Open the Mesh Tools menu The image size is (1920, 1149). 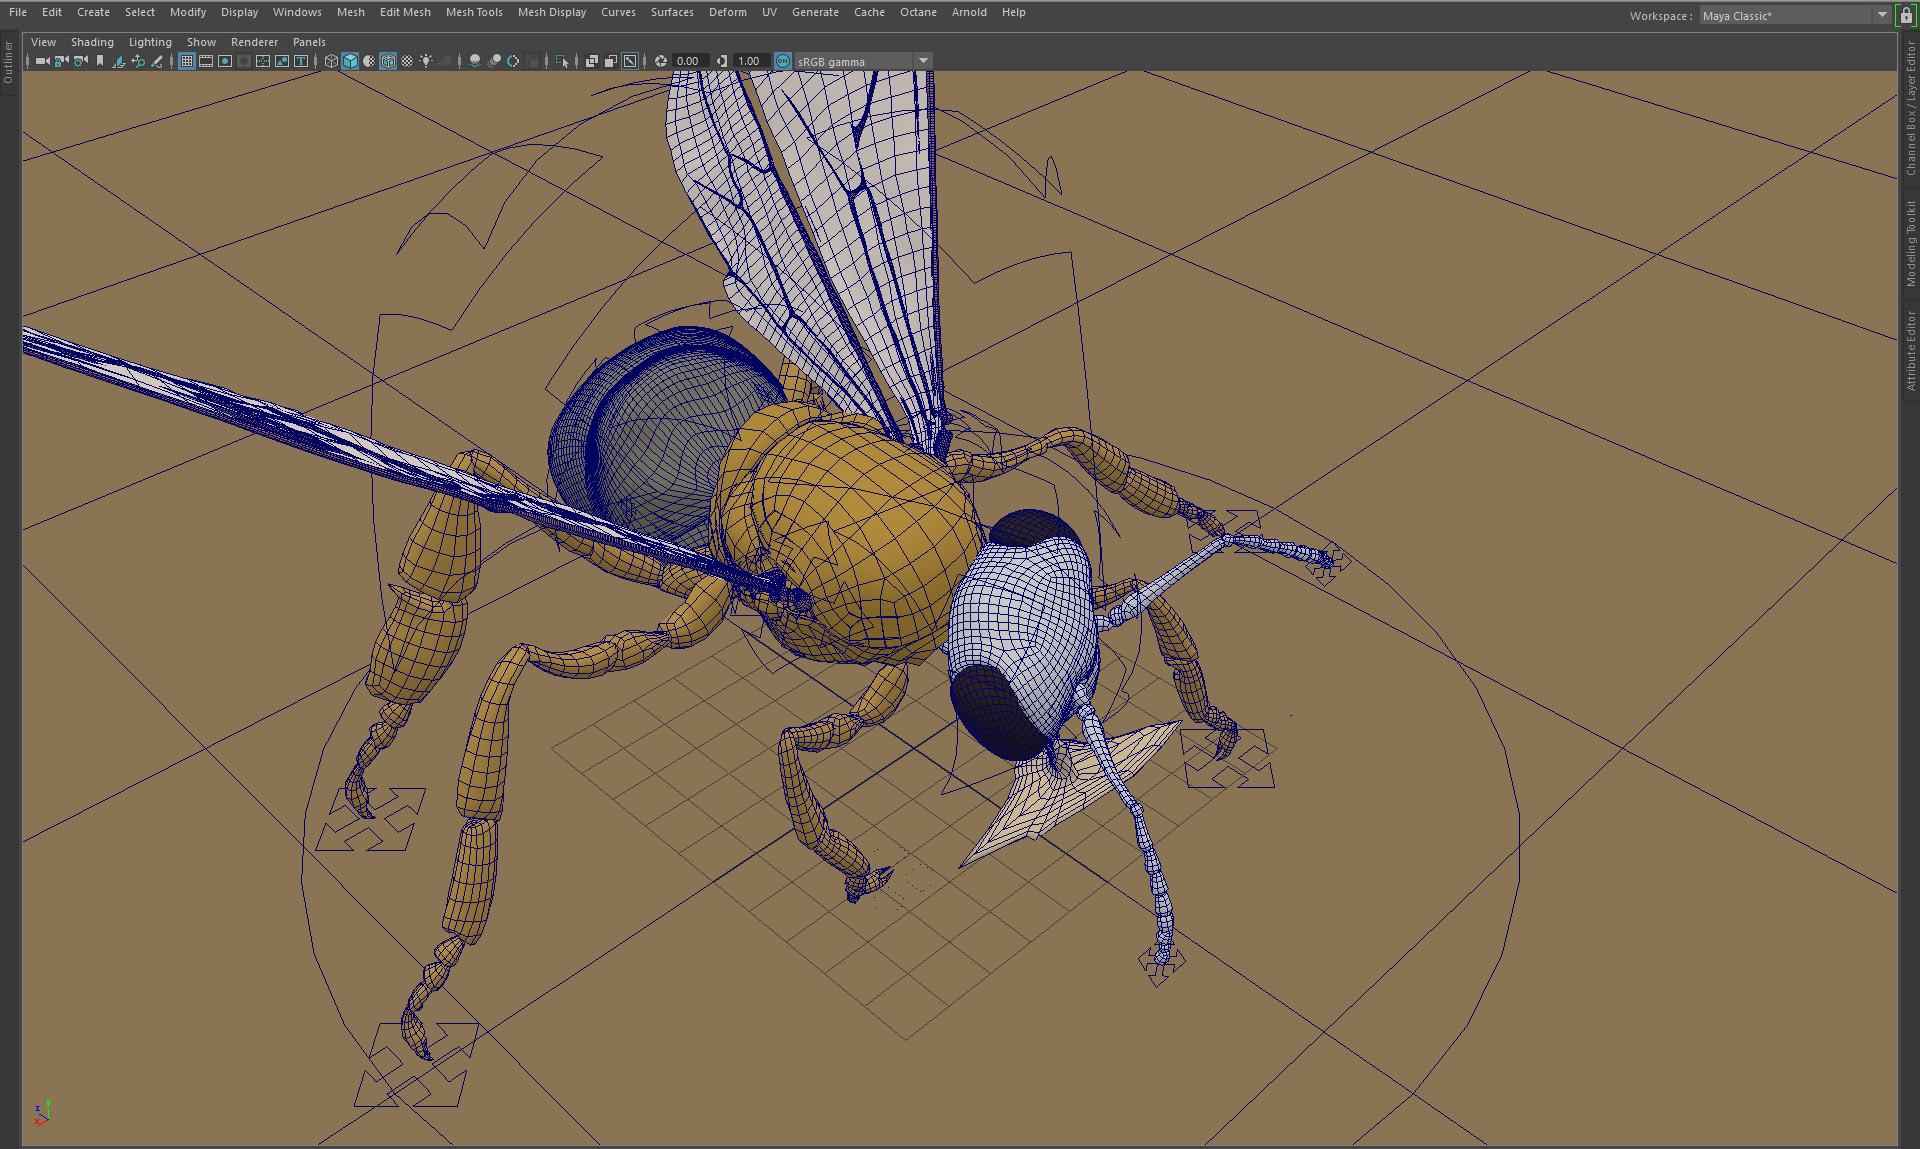pos(474,12)
